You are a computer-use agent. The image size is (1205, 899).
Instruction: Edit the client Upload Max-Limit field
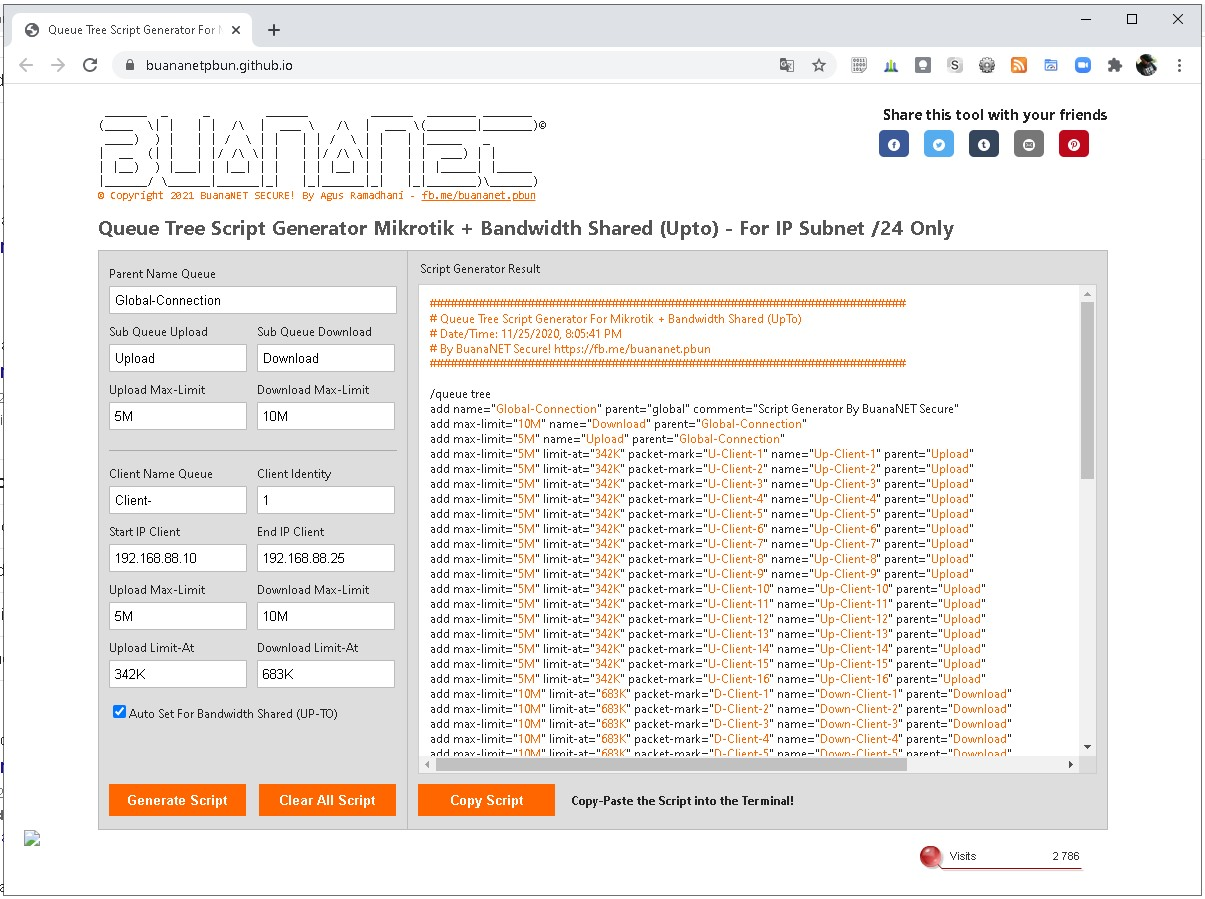coord(178,616)
